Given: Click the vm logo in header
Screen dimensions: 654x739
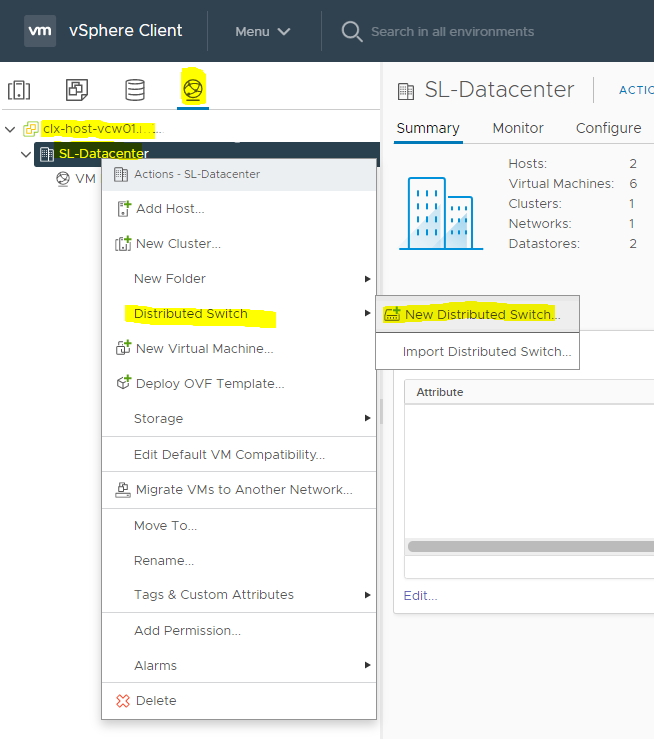Looking at the screenshot, I should tap(40, 31).
